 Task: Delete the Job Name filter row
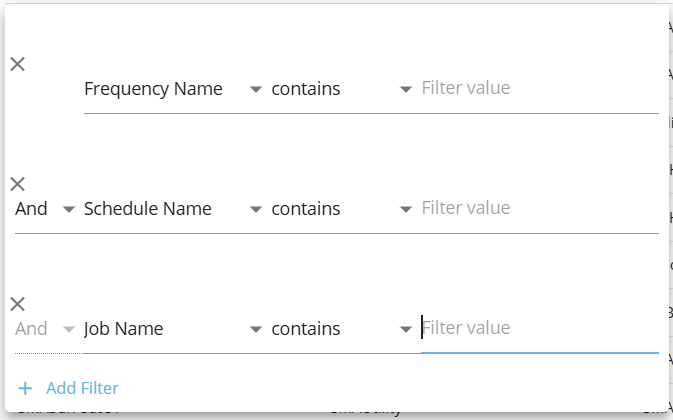(17, 304)
